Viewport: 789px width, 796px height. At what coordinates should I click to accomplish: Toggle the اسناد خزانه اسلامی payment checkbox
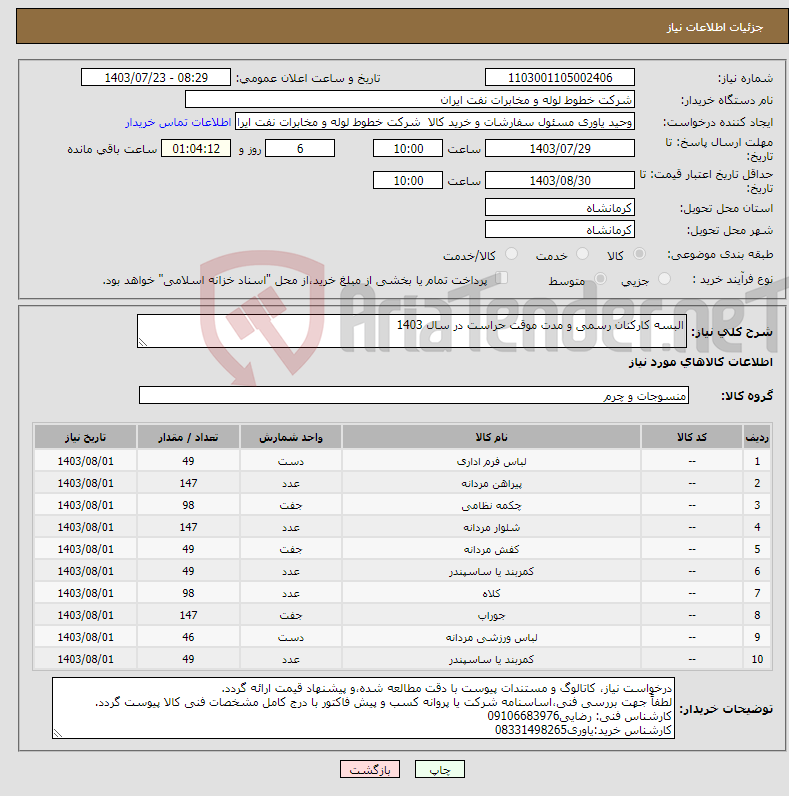pos(502,278)
